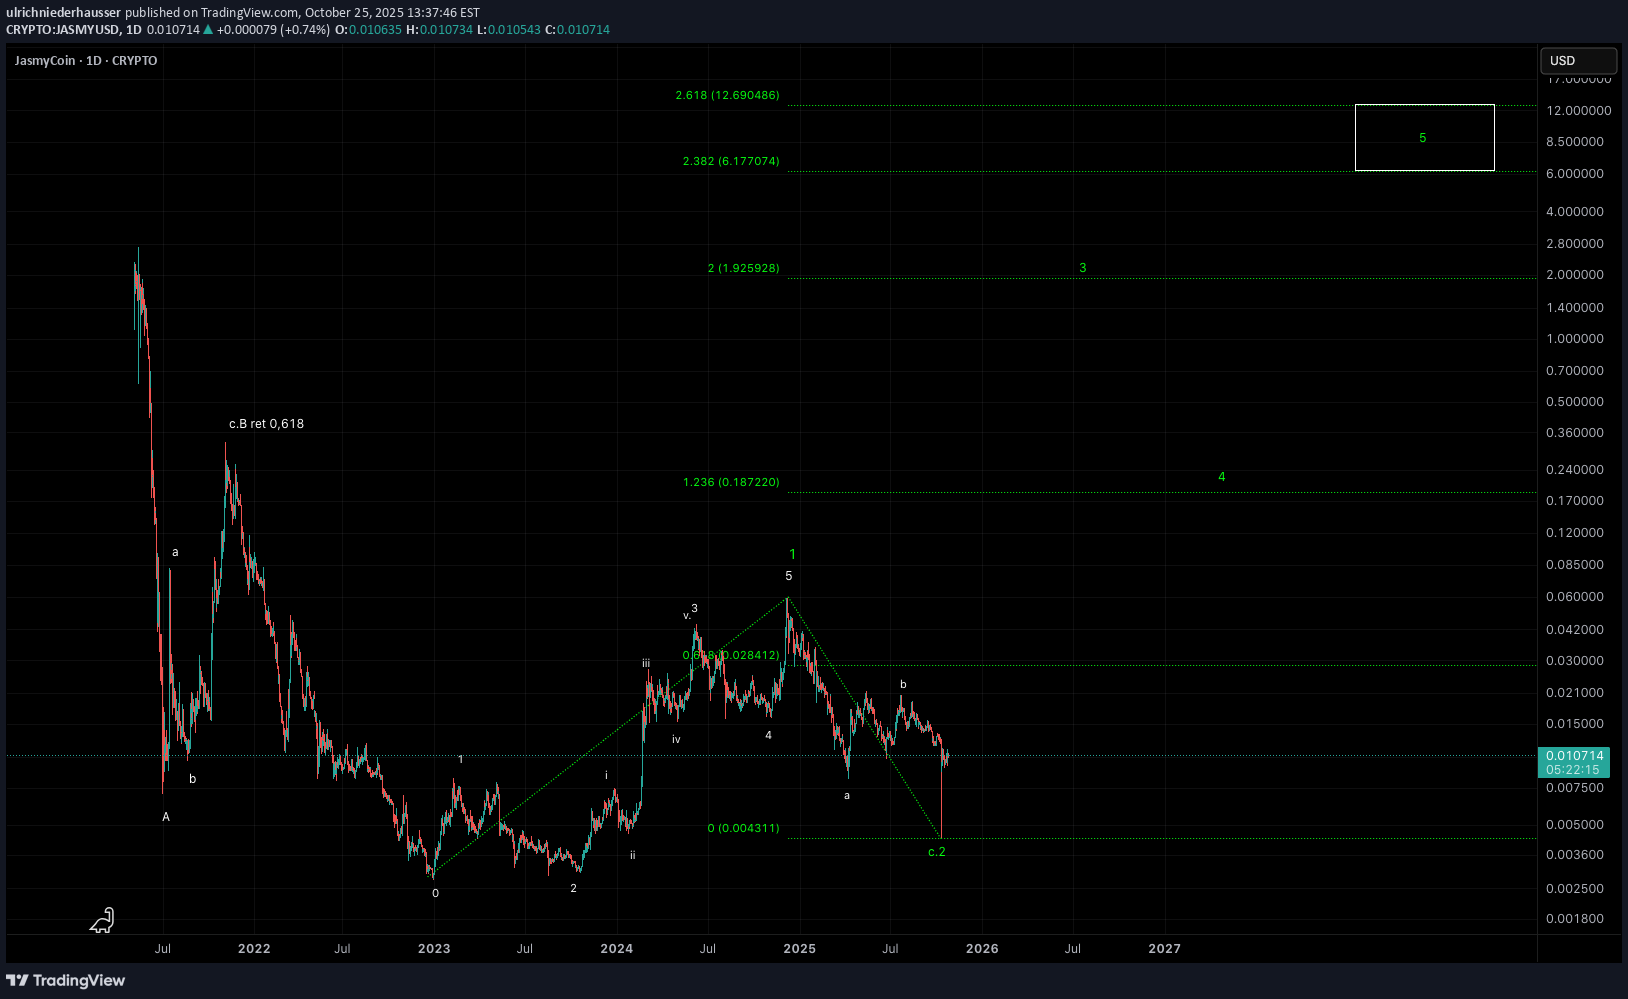Image resolution: width=1628 pixels, height=999 pixels.
Task: Open the USD currency selector
Action: pyautogui.click(x=1577, y=61)
